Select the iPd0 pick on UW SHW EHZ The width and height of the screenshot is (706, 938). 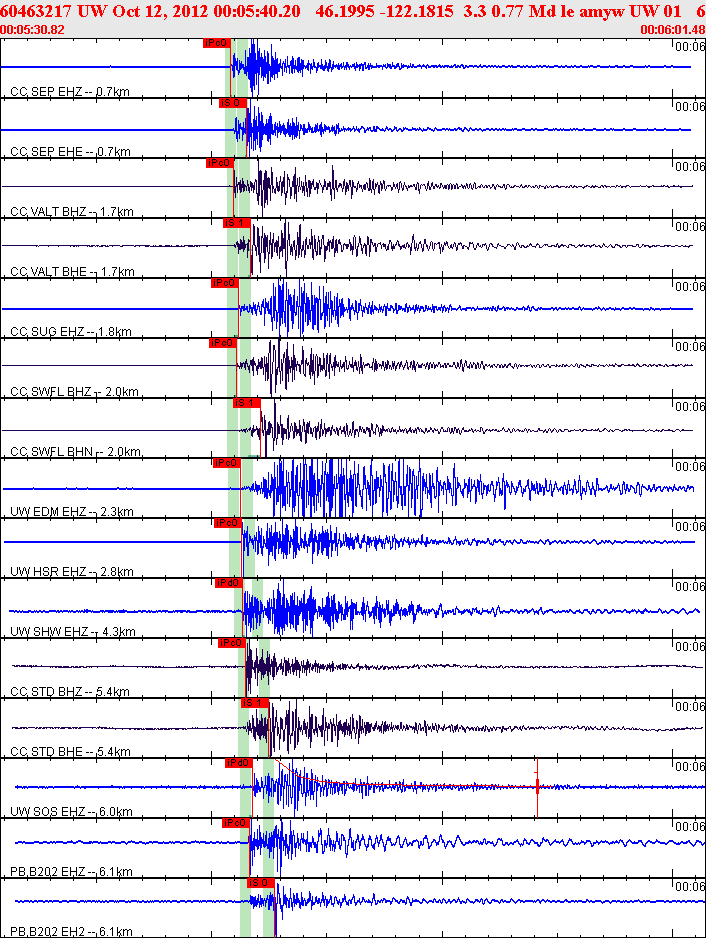tap(229, 583)
